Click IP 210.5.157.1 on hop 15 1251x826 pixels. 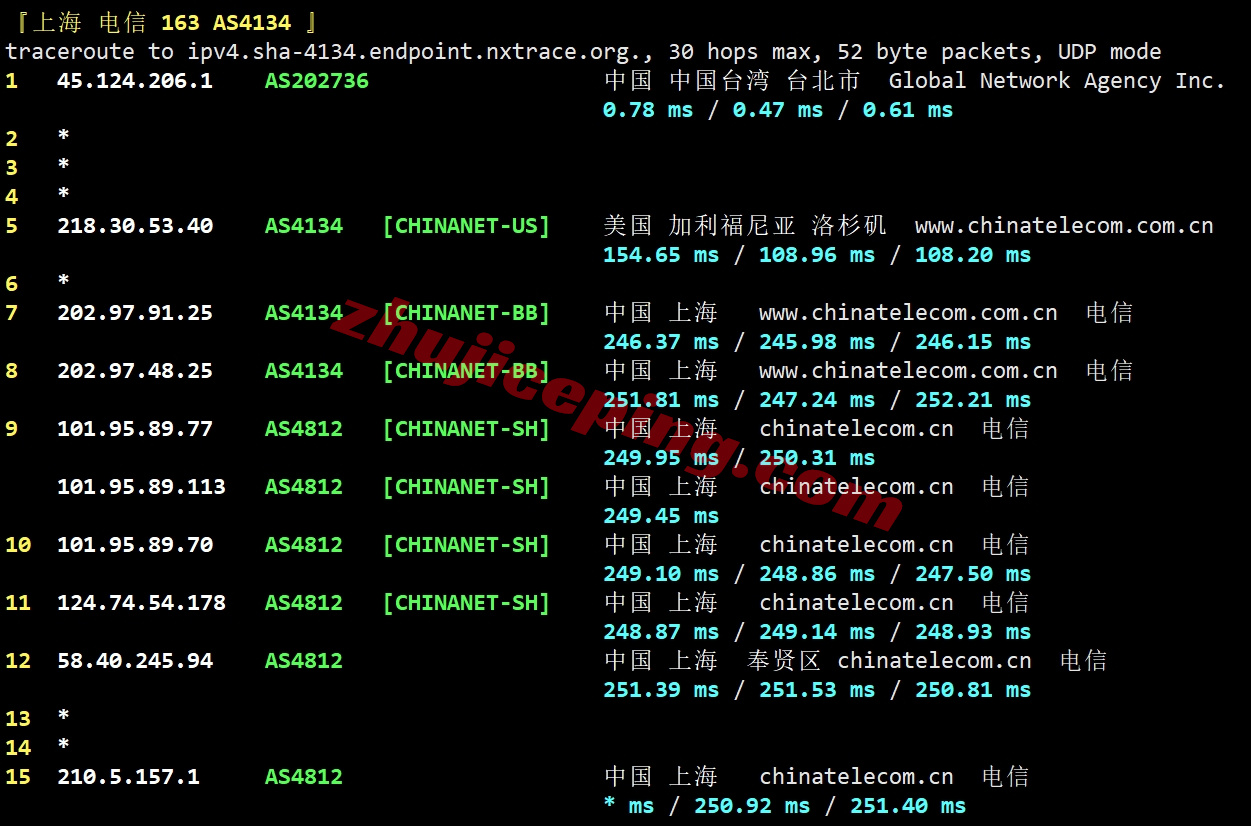pos(129,776)
